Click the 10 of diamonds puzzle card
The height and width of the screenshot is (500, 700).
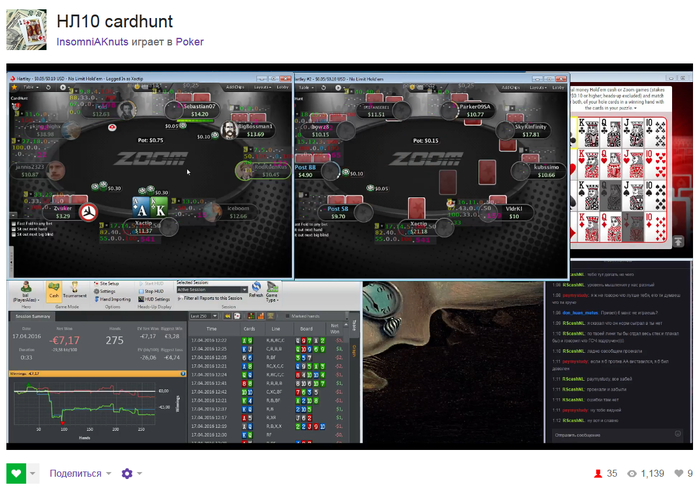pyautogui.click(x=655, y=227)
